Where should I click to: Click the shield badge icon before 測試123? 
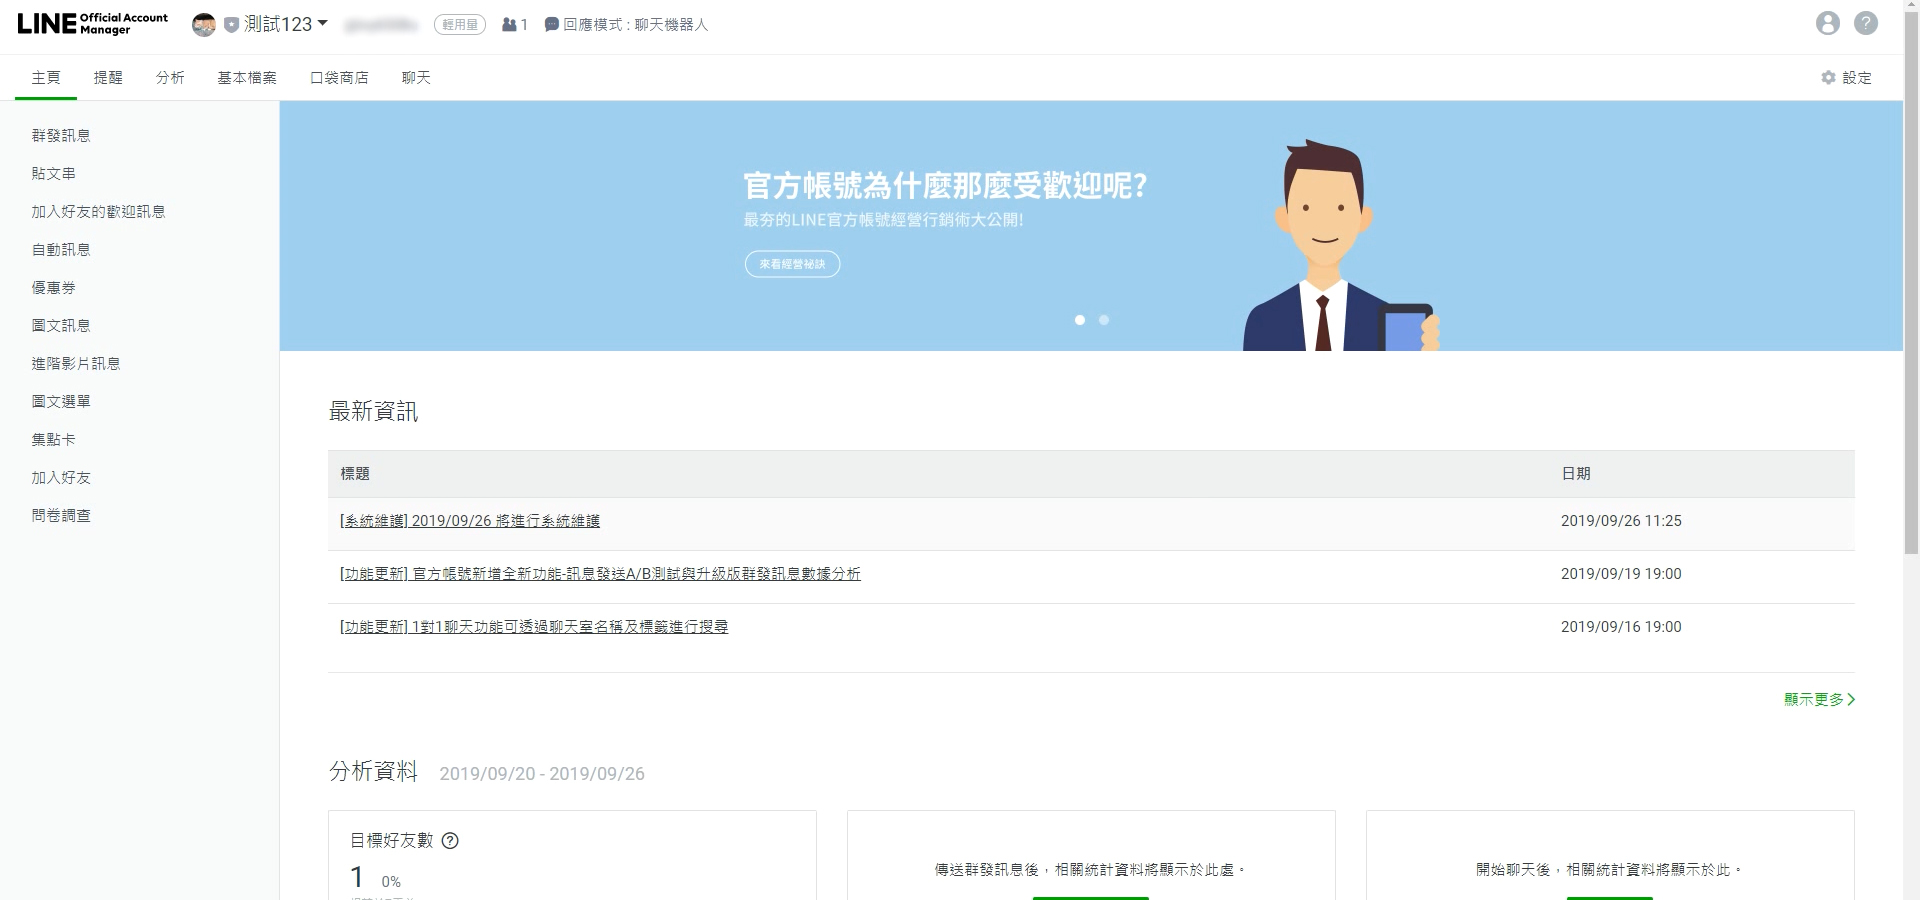pyautogui.click(x=231, y=25)
